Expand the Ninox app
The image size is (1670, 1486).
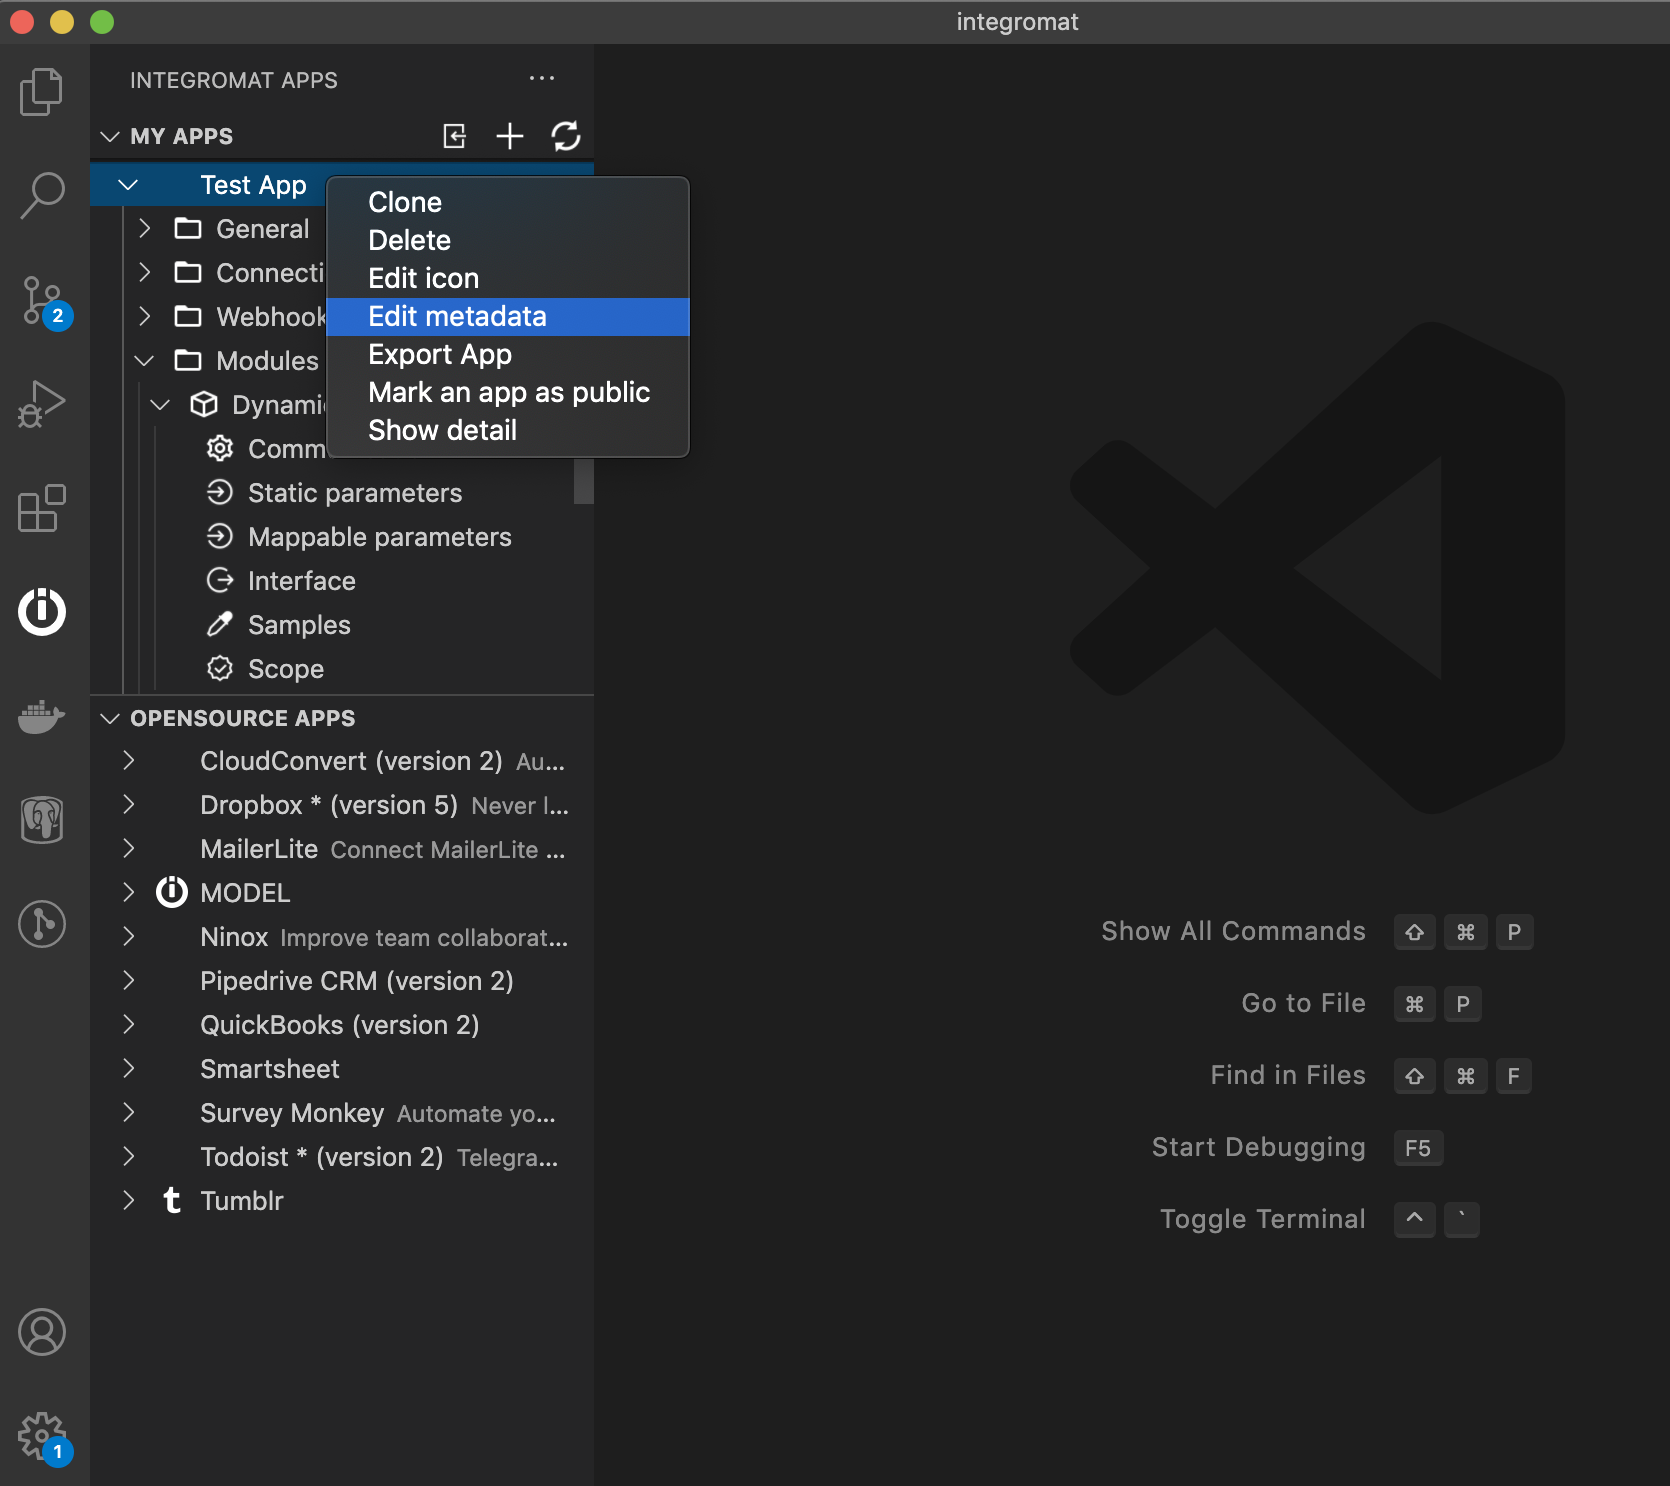[x=128, y=936]
